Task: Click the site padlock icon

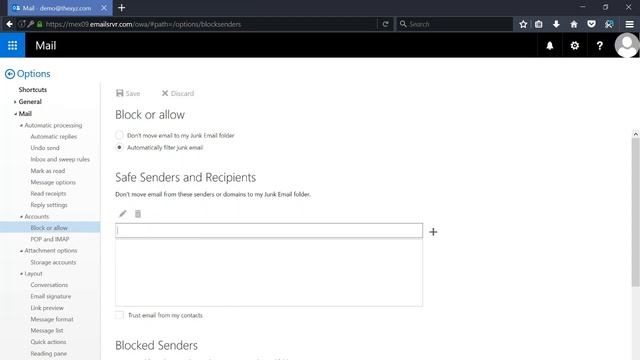Action: 39,24
